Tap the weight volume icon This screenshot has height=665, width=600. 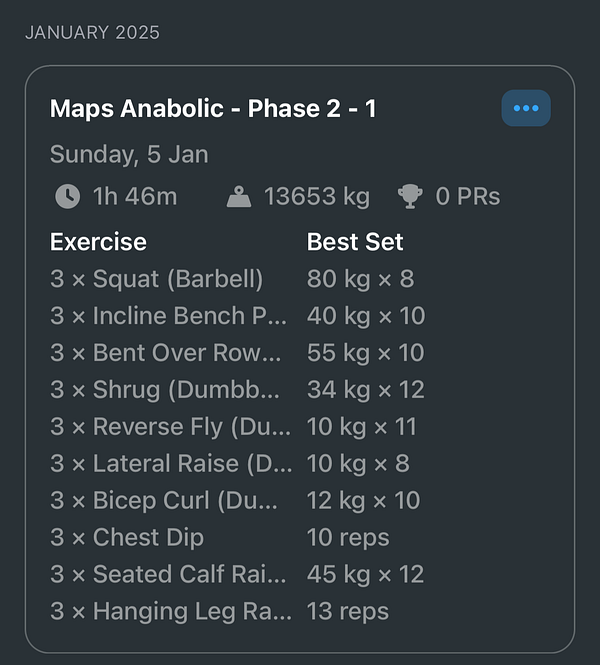click(239, 197)
